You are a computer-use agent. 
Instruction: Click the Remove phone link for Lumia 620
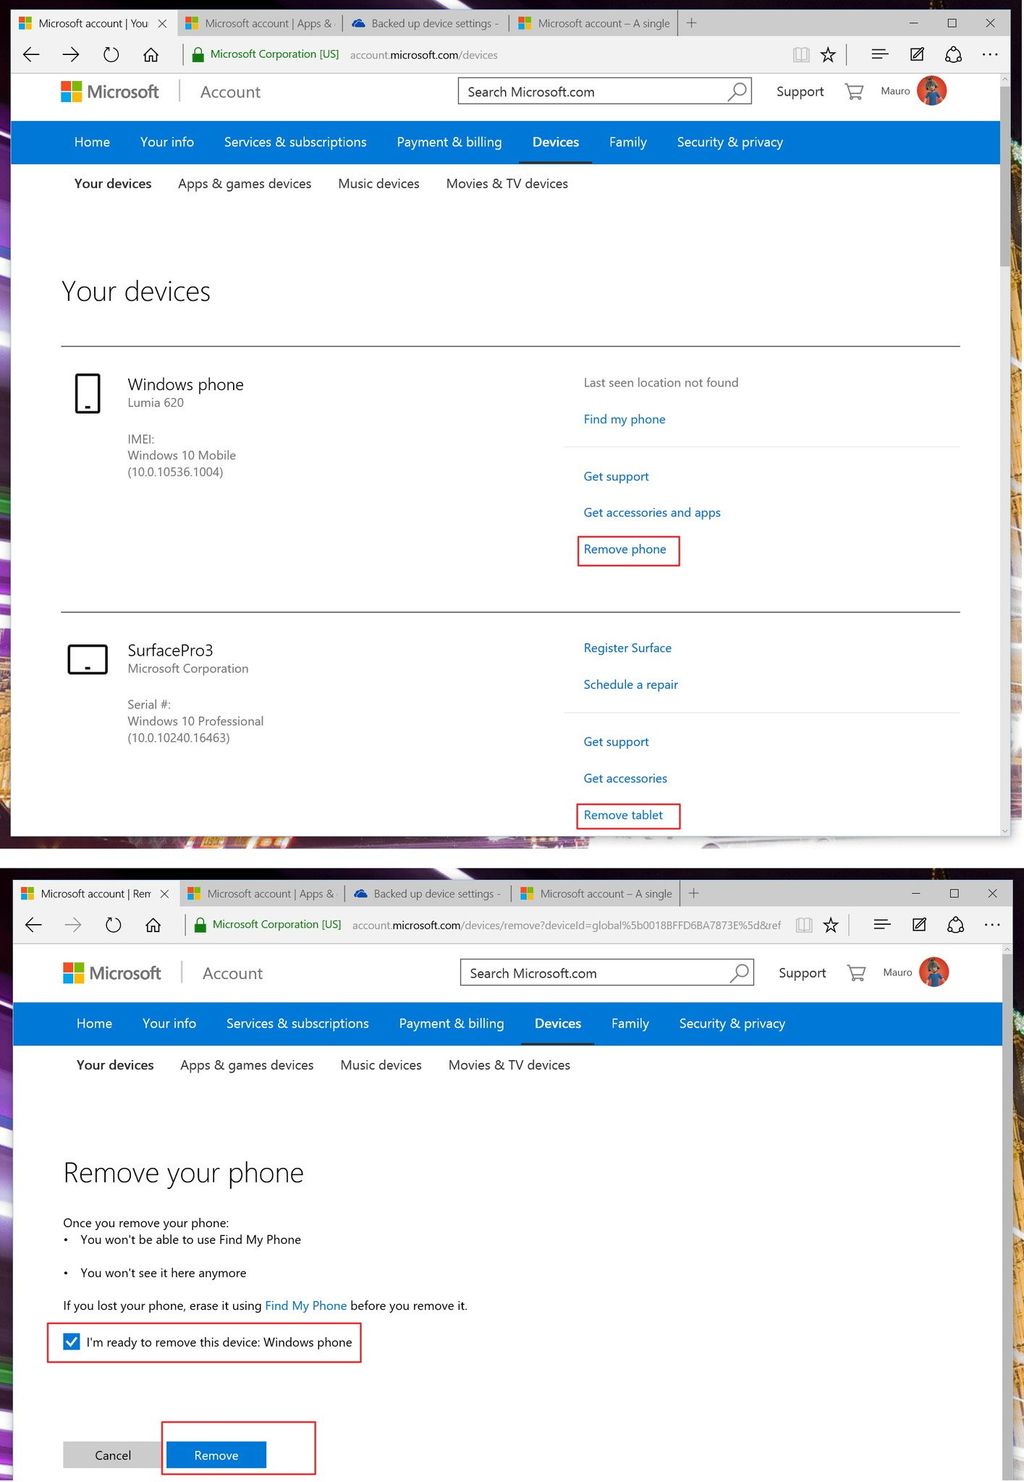[626, 549]
